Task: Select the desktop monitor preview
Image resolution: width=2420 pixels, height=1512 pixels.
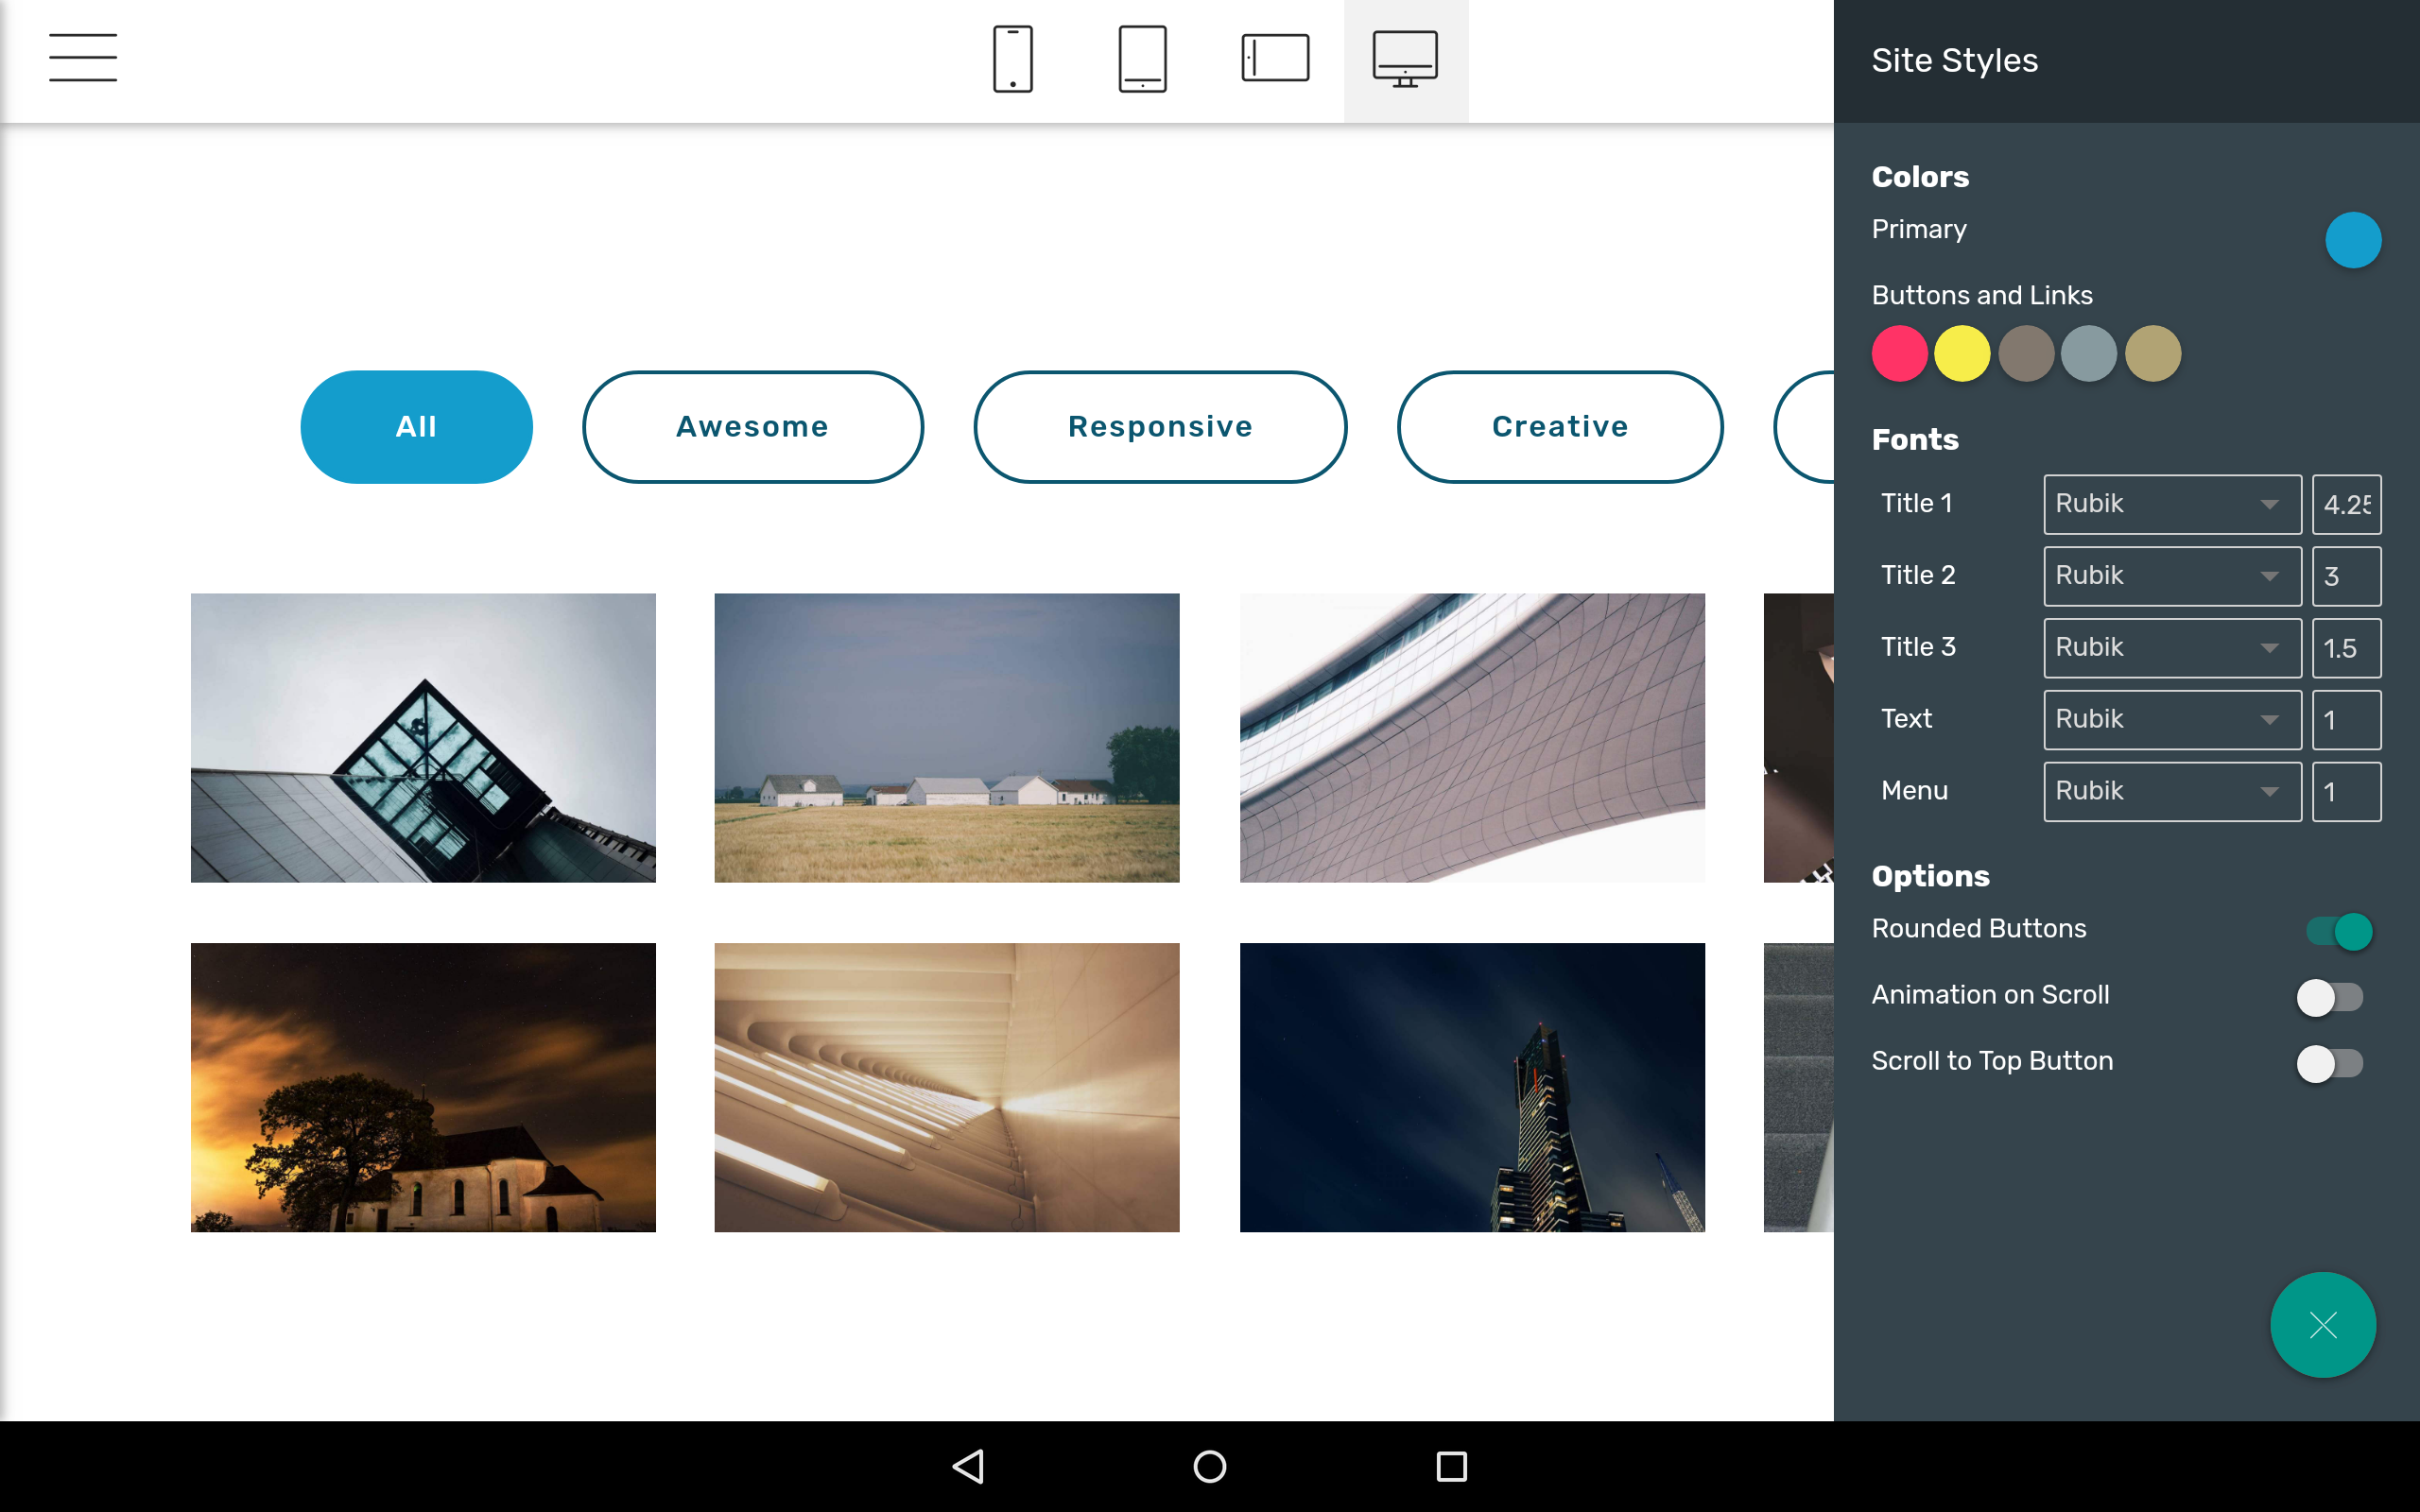Action: 1405,59
